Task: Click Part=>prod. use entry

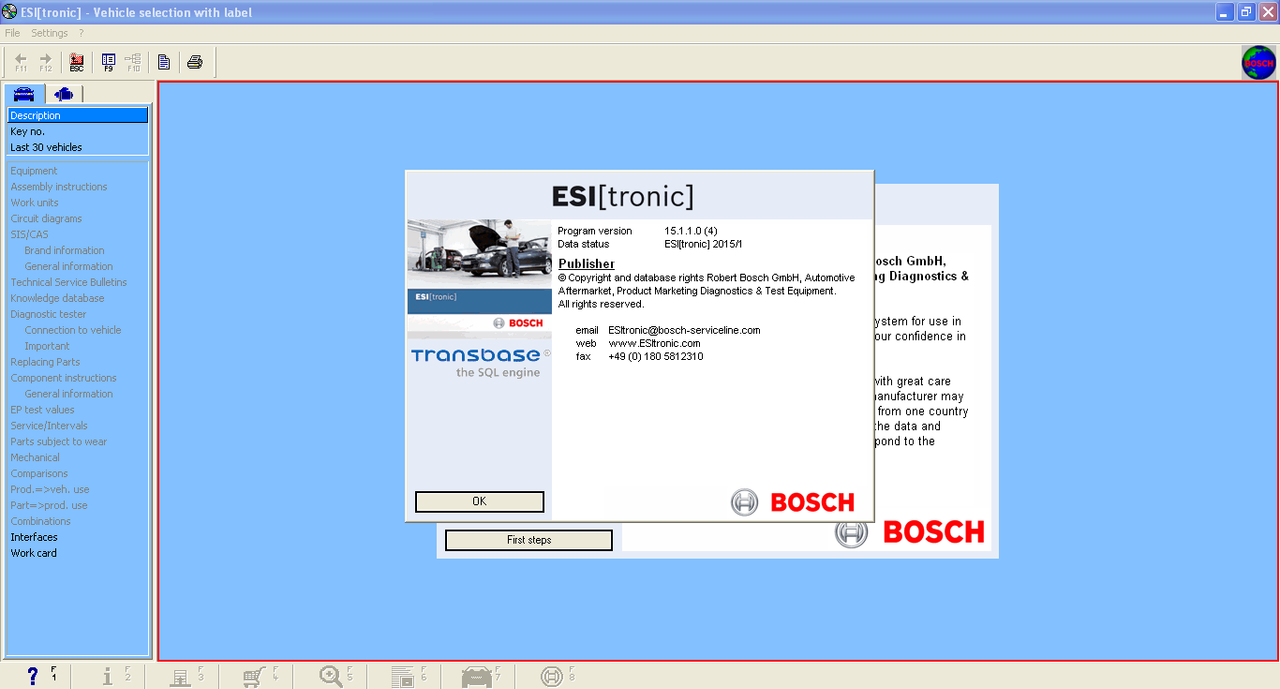Action: [x=49, y=506]
